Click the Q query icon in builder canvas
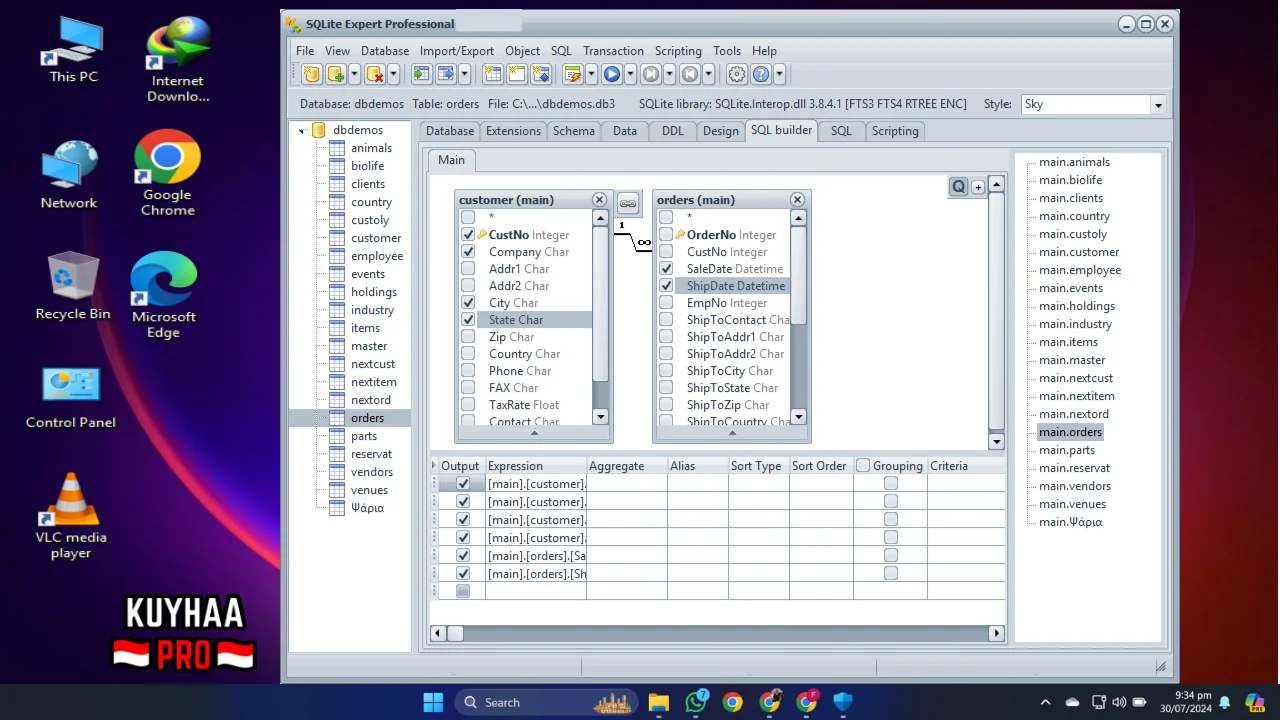 click(x=959, y=187)
